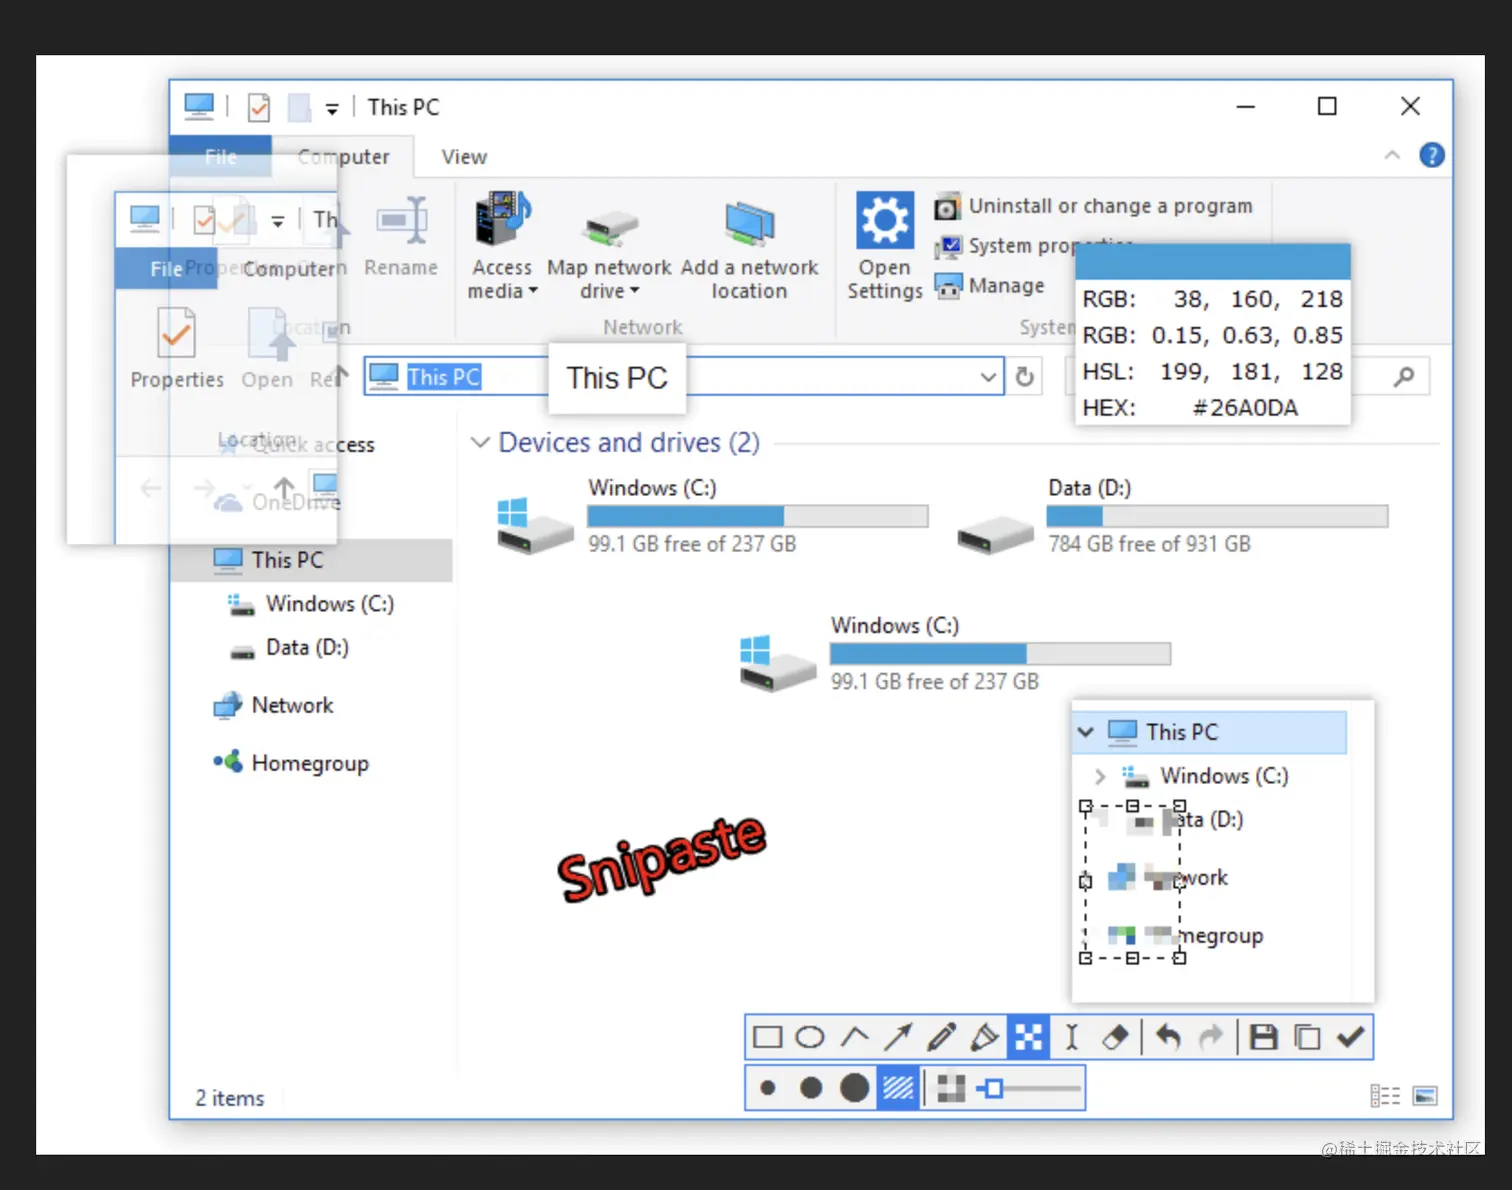
Task: Click the blue color preview swatch
Action: tap(1213, 262)
